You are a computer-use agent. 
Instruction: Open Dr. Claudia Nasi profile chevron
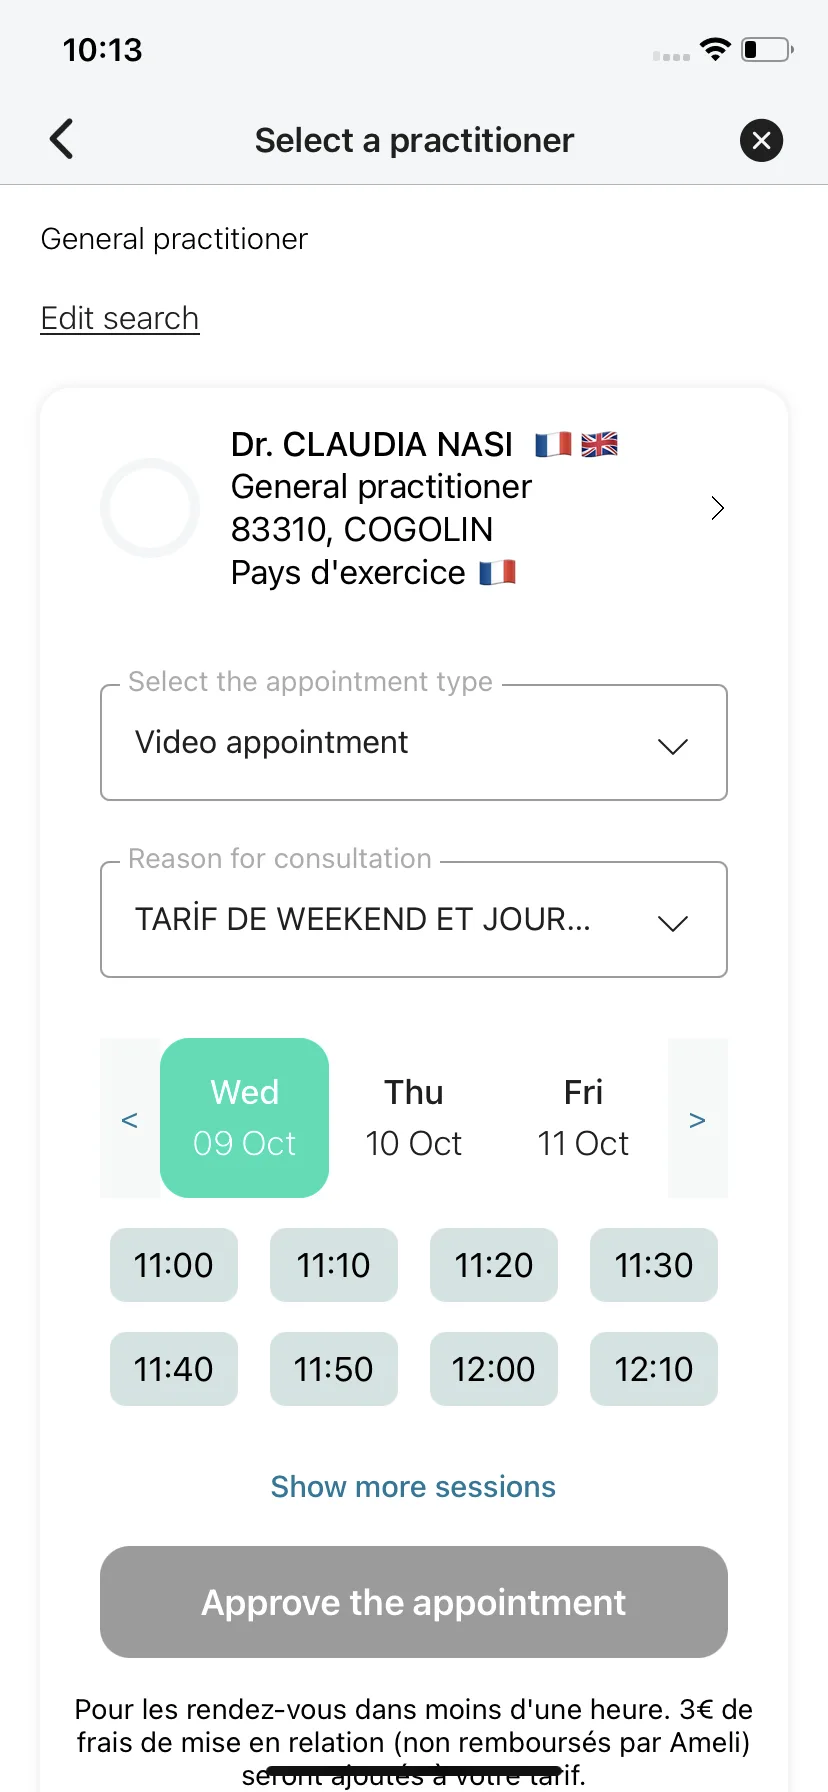click(x=717, y=508)
